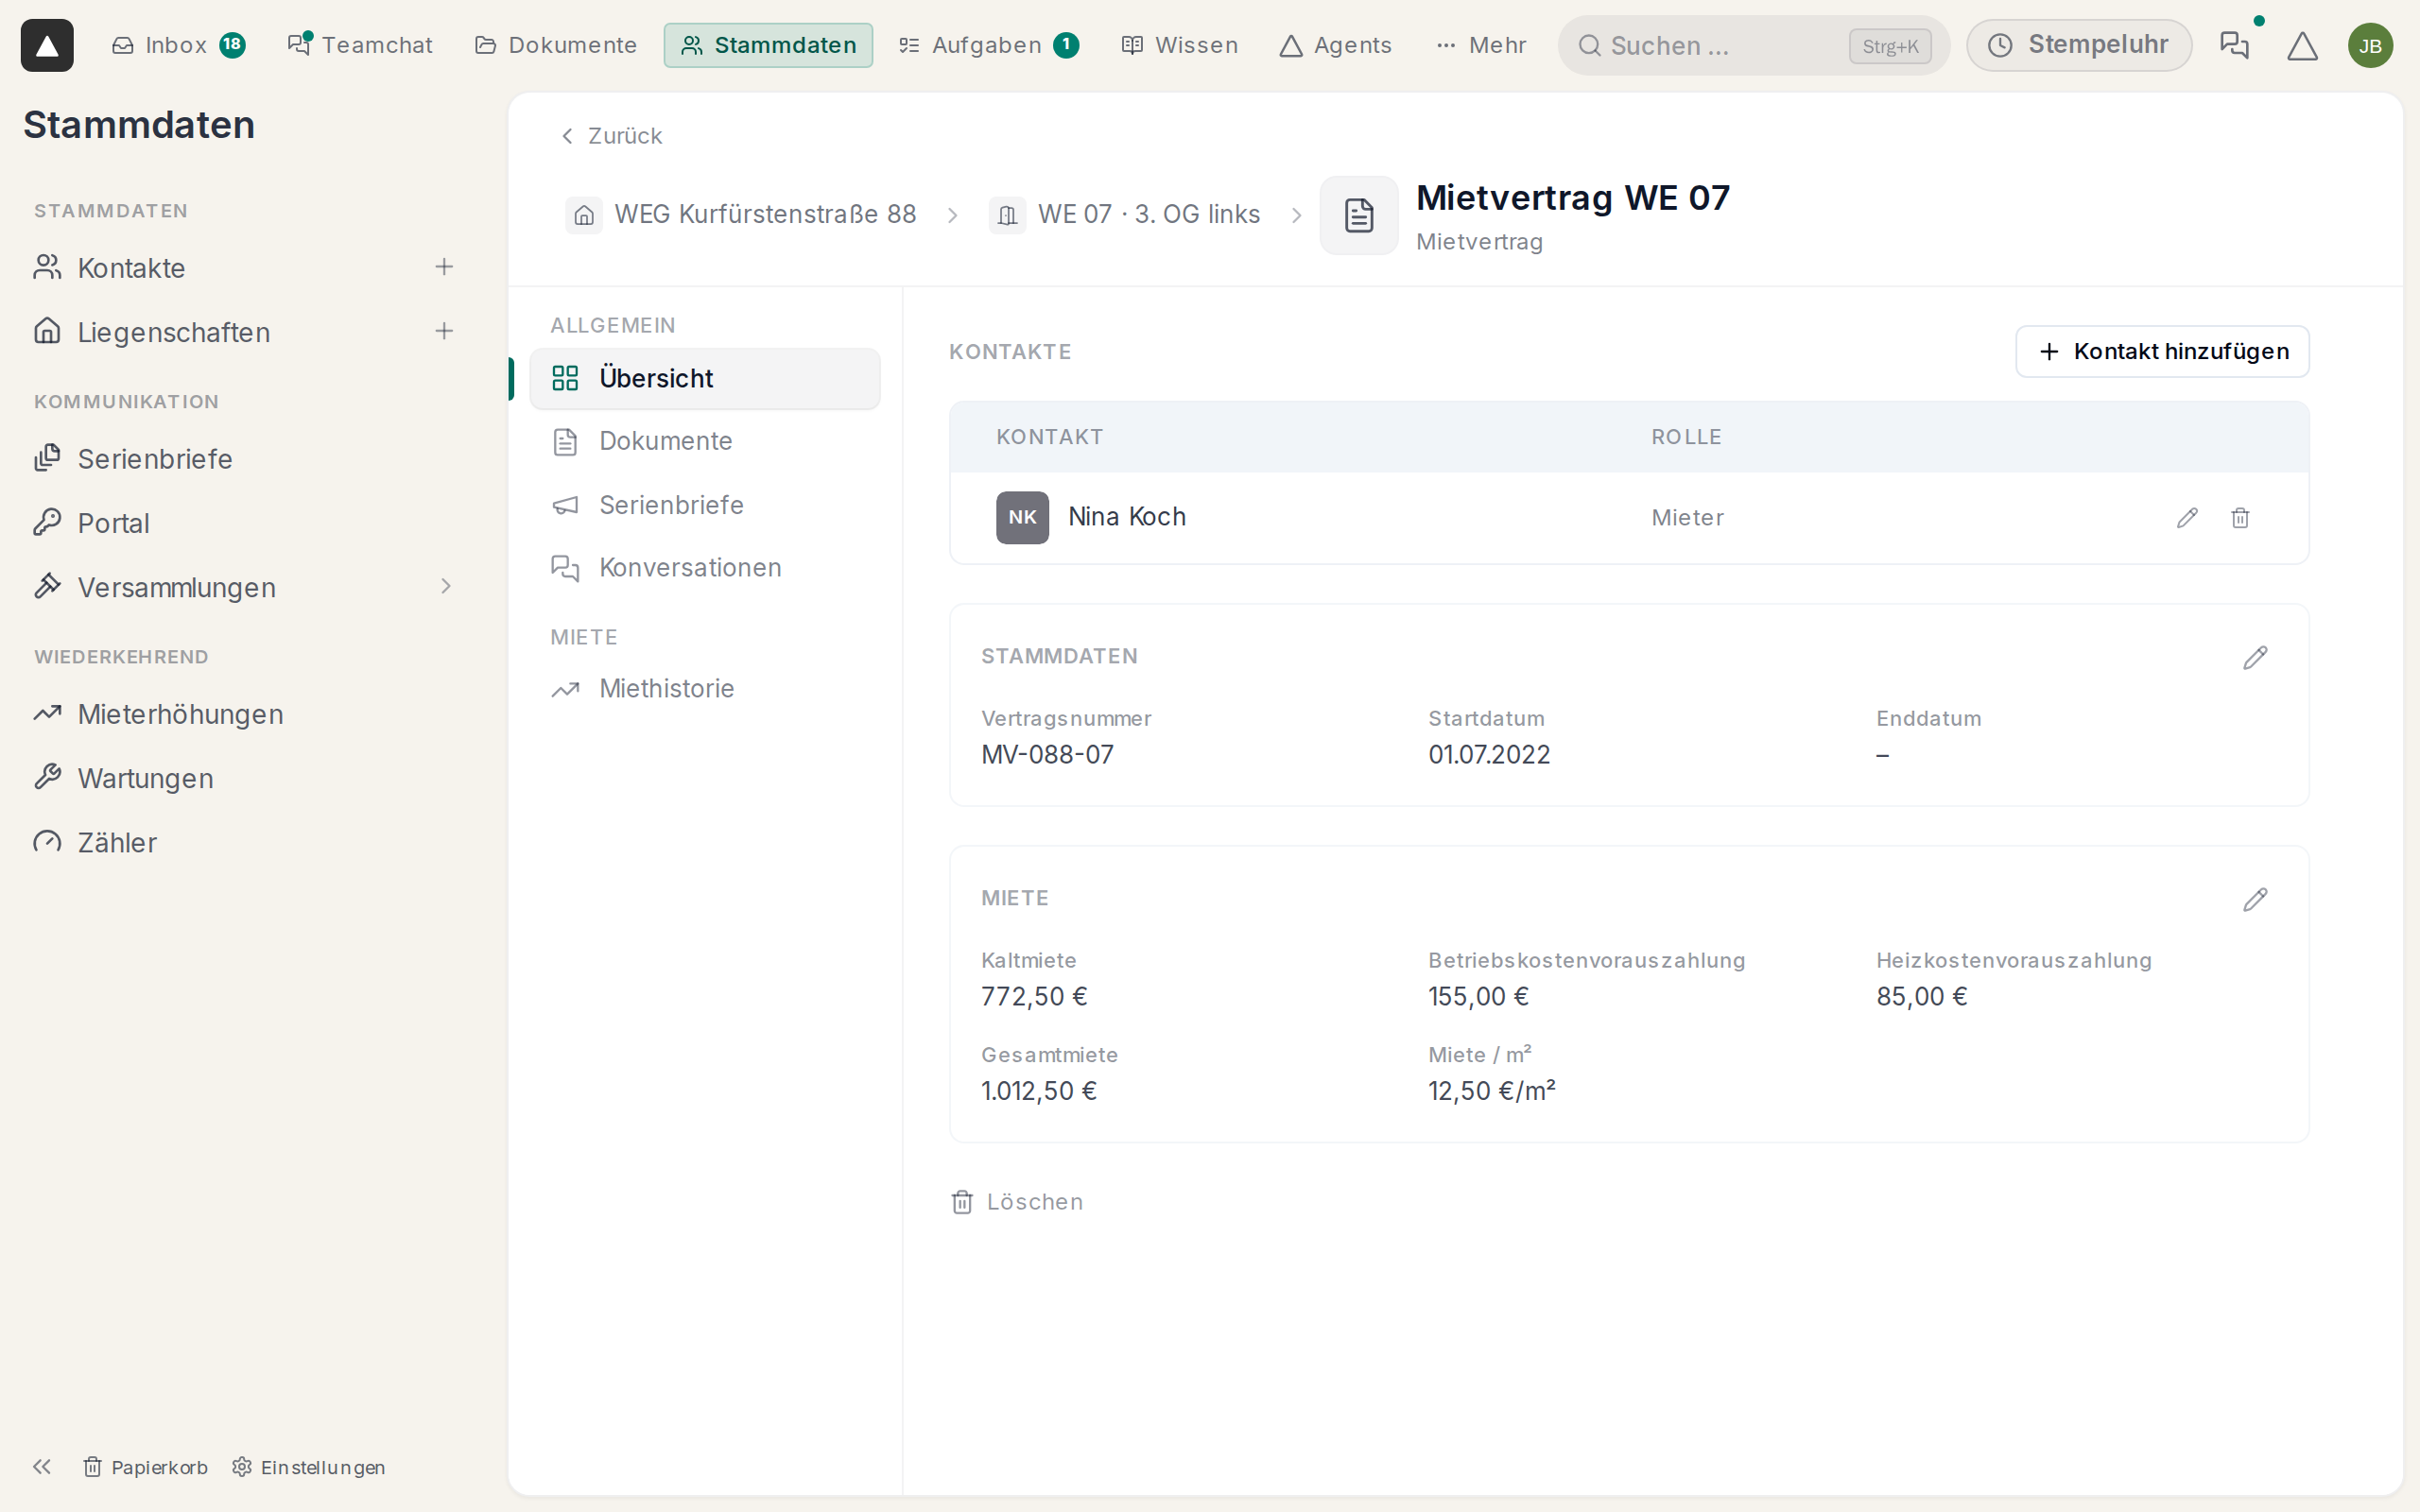This screenshot has height=1512, width=2420.
Task: Navigate to WE 07 · 3. OG links breadcrumb
Action: pyautogui.click(x=1125, y=215)
